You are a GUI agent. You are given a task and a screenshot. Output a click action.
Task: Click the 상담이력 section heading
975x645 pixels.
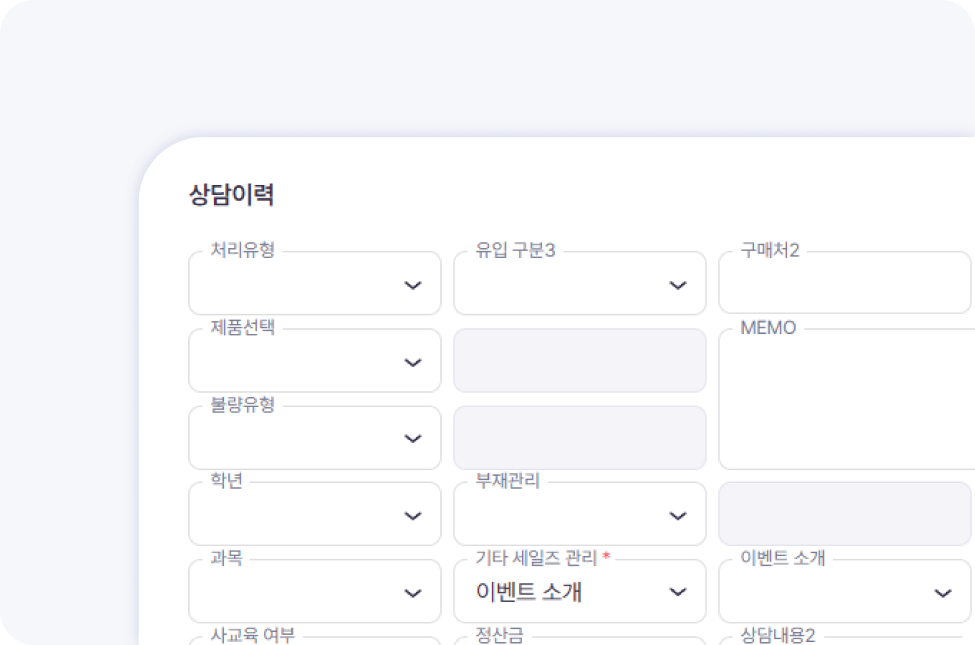(x=231, y=195)
